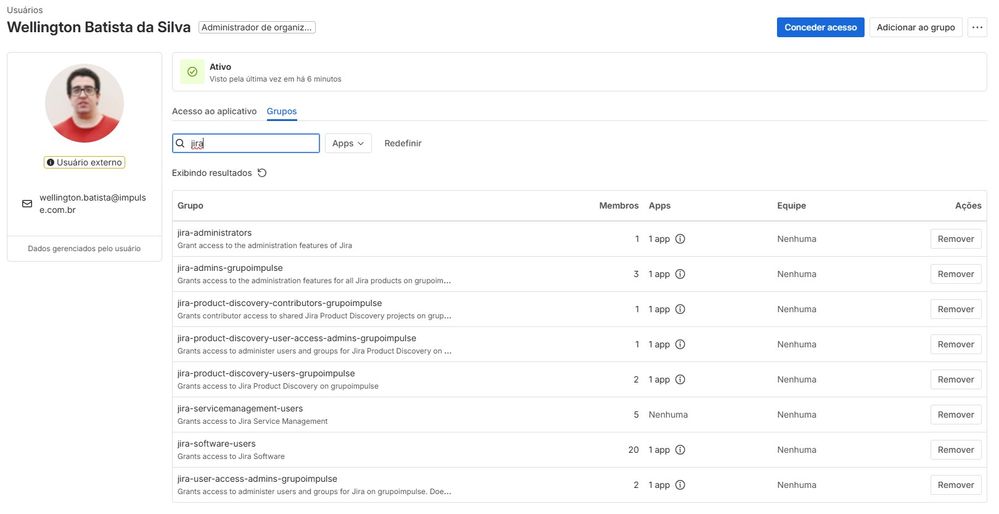Click the Administrador de organiz... badge
This screenshot has height=514, width=999.
(257, 27)
